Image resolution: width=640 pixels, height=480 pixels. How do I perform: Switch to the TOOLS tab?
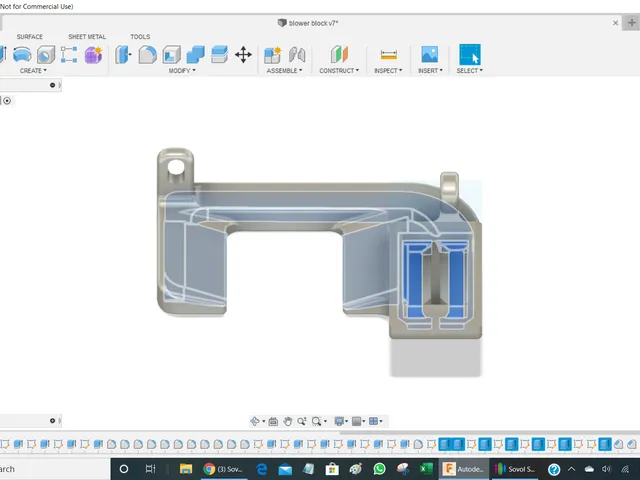coord(140,37)
